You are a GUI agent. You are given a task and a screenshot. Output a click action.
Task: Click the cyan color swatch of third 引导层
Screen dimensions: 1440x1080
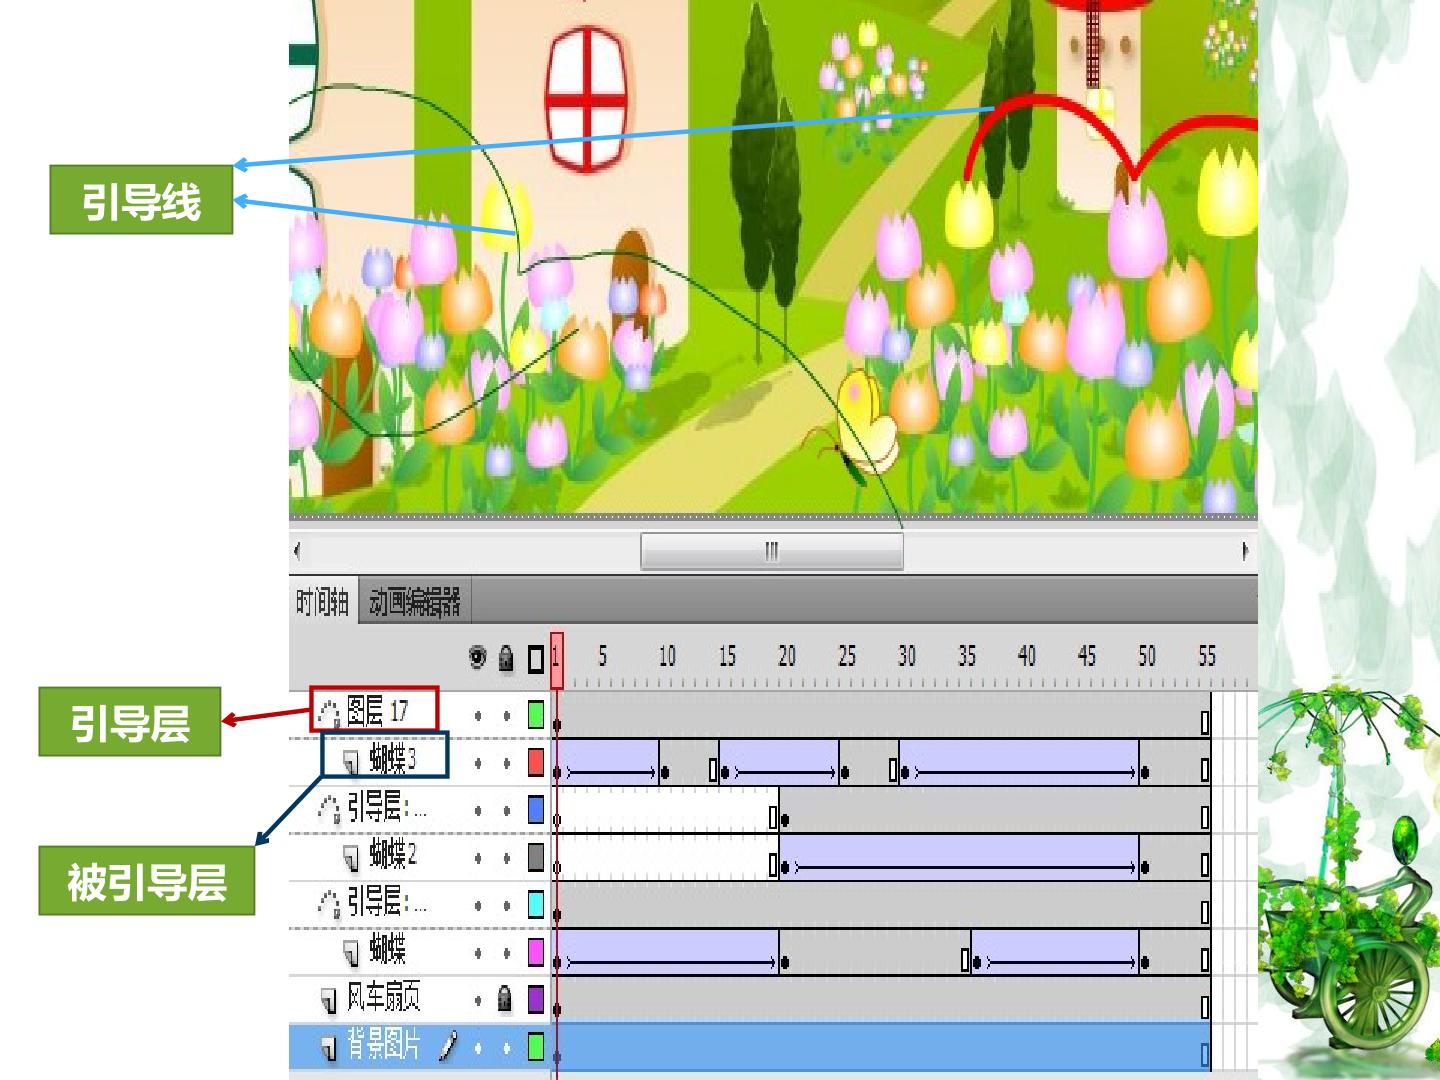point(536,904)
